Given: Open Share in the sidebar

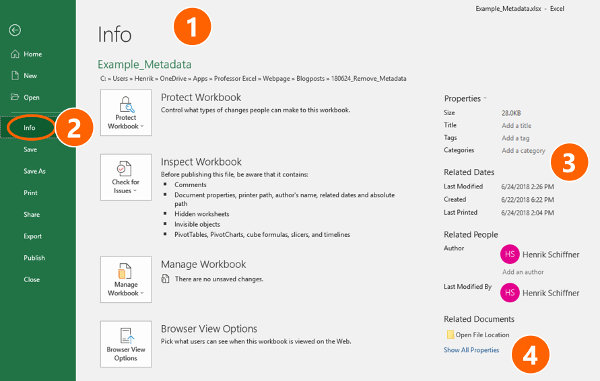Looking at the screenshot, I should tap(32, 214).
